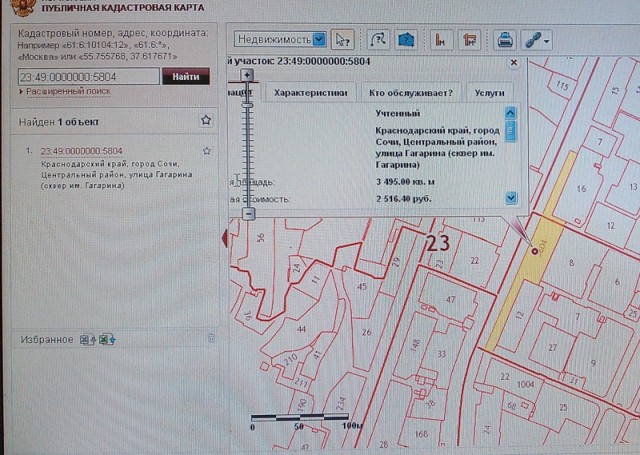Image resolution: width=640 pixels, height=455 pixels.
Task: Click the cadastral number search field
Action: pos(87,76)
